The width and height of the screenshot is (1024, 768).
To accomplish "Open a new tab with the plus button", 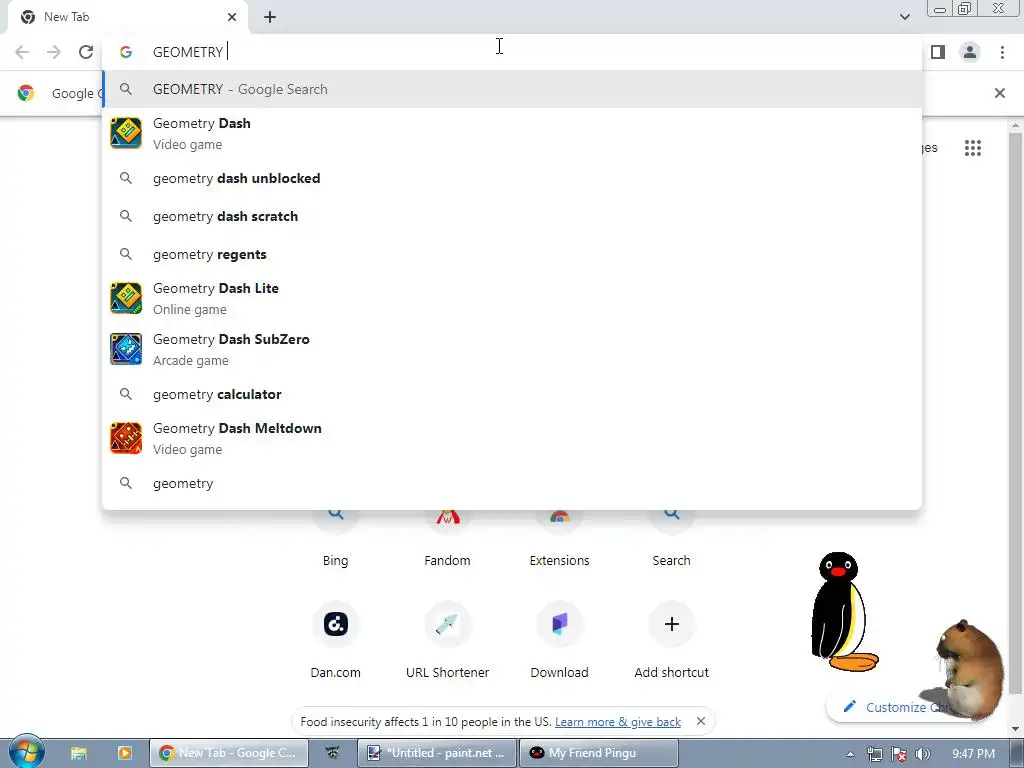I will (x=270, y=17).
